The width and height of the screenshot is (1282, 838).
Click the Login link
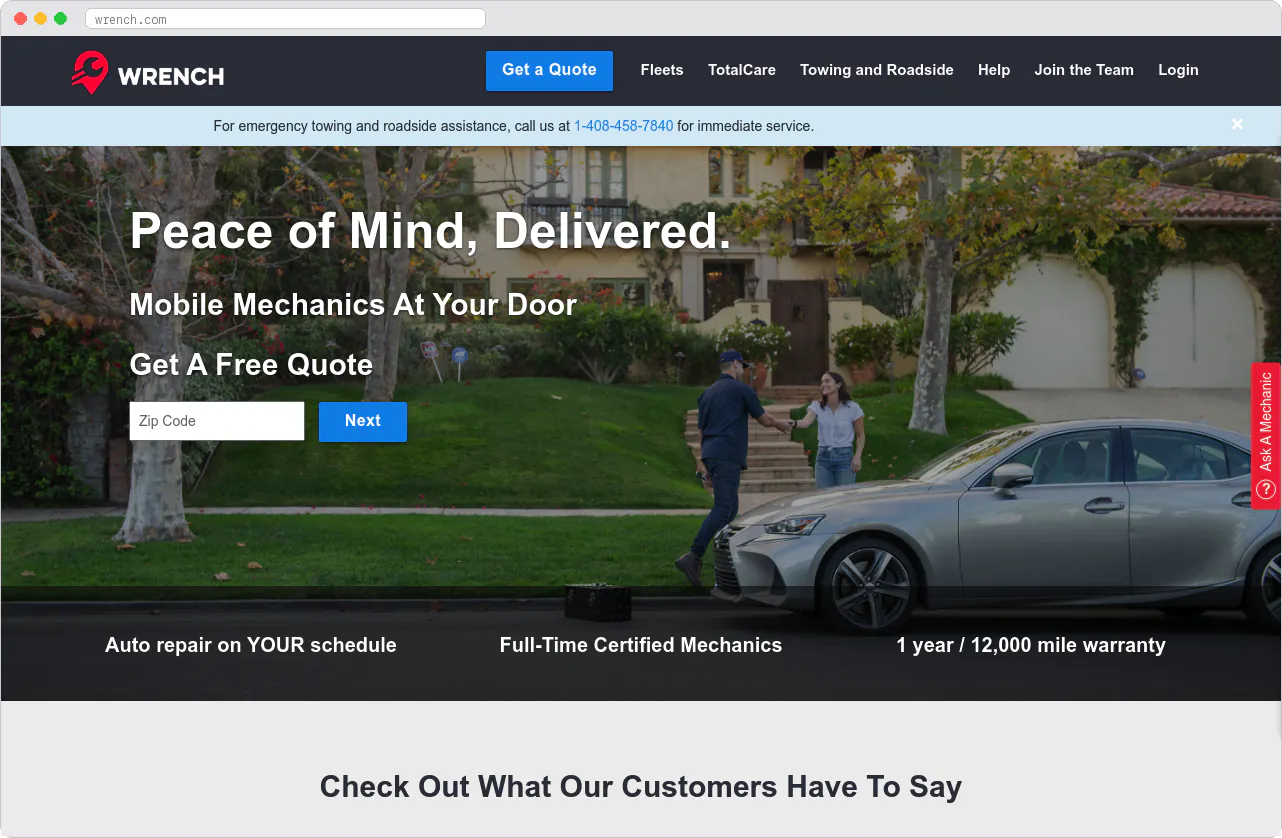(x=1178, y=70)
